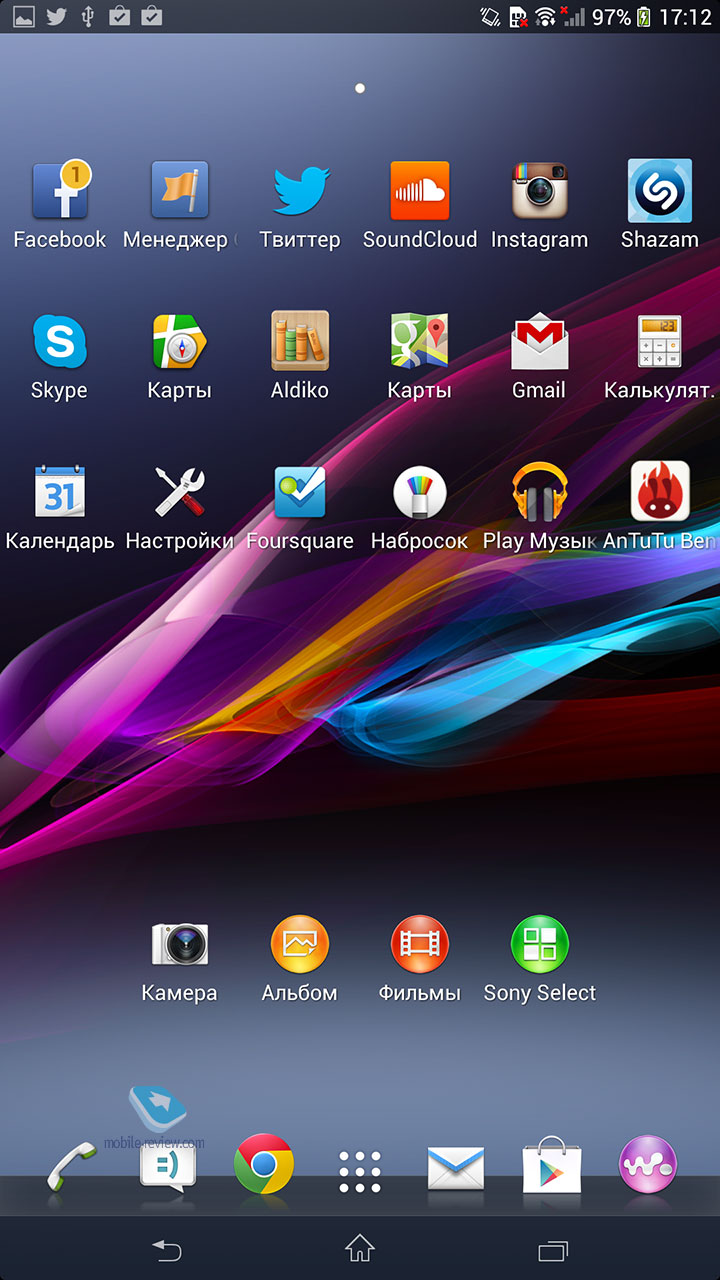Open Google Maps Карты app
Screen dimensions: 720x1280
pos(420,341)
